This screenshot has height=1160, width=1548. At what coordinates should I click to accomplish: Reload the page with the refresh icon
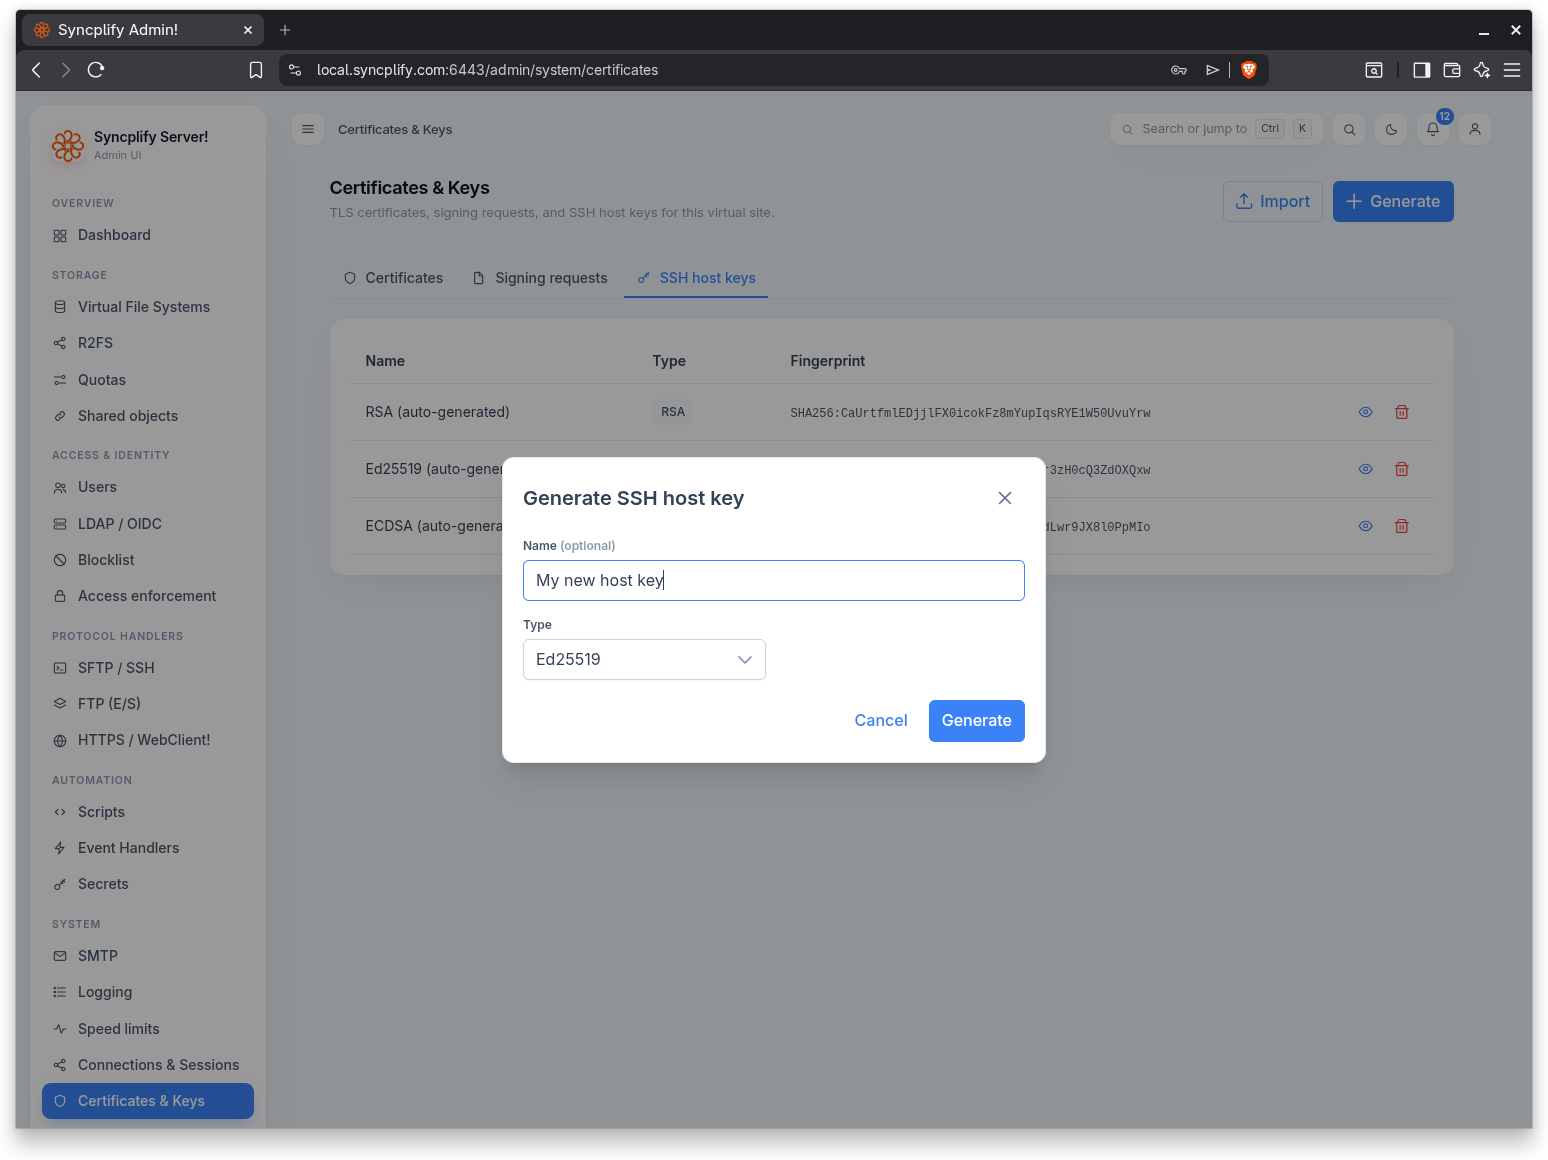pyautogui.click(x=96, y=70)
